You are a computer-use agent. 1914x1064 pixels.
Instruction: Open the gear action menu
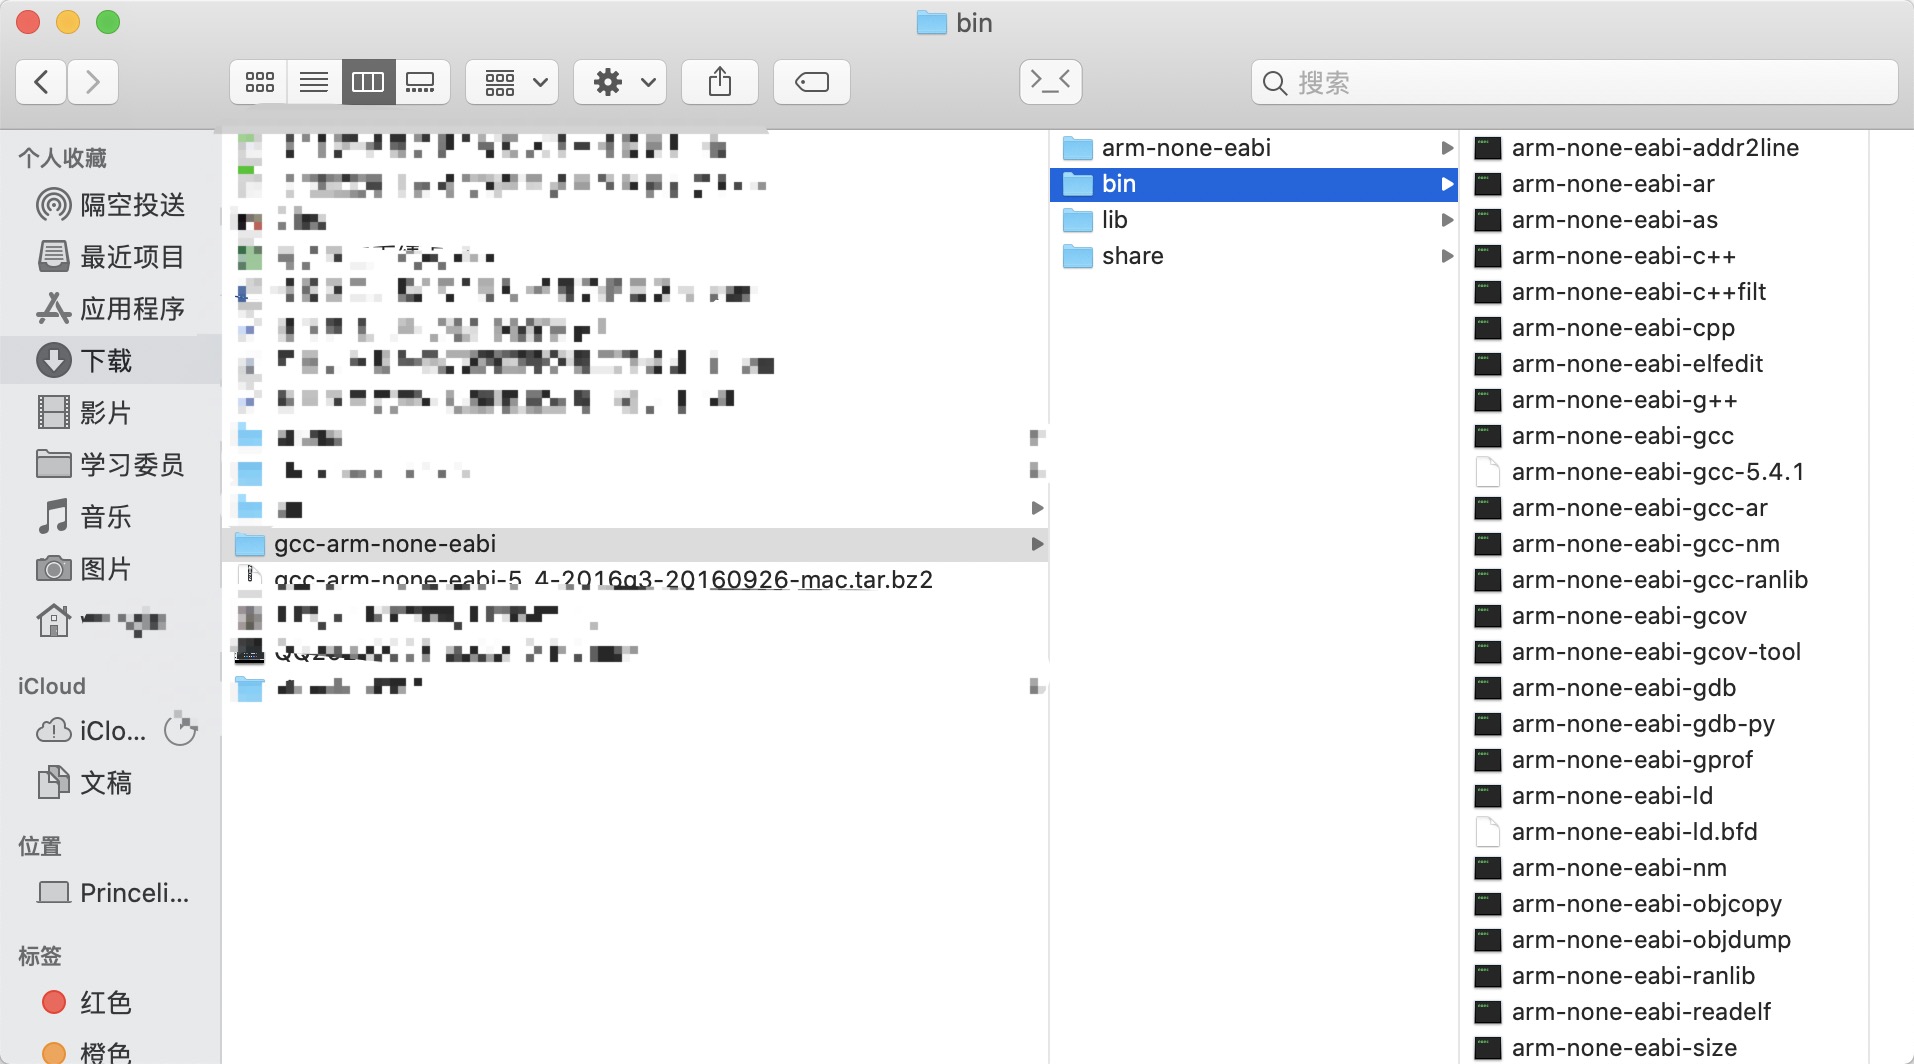[620, 82]
